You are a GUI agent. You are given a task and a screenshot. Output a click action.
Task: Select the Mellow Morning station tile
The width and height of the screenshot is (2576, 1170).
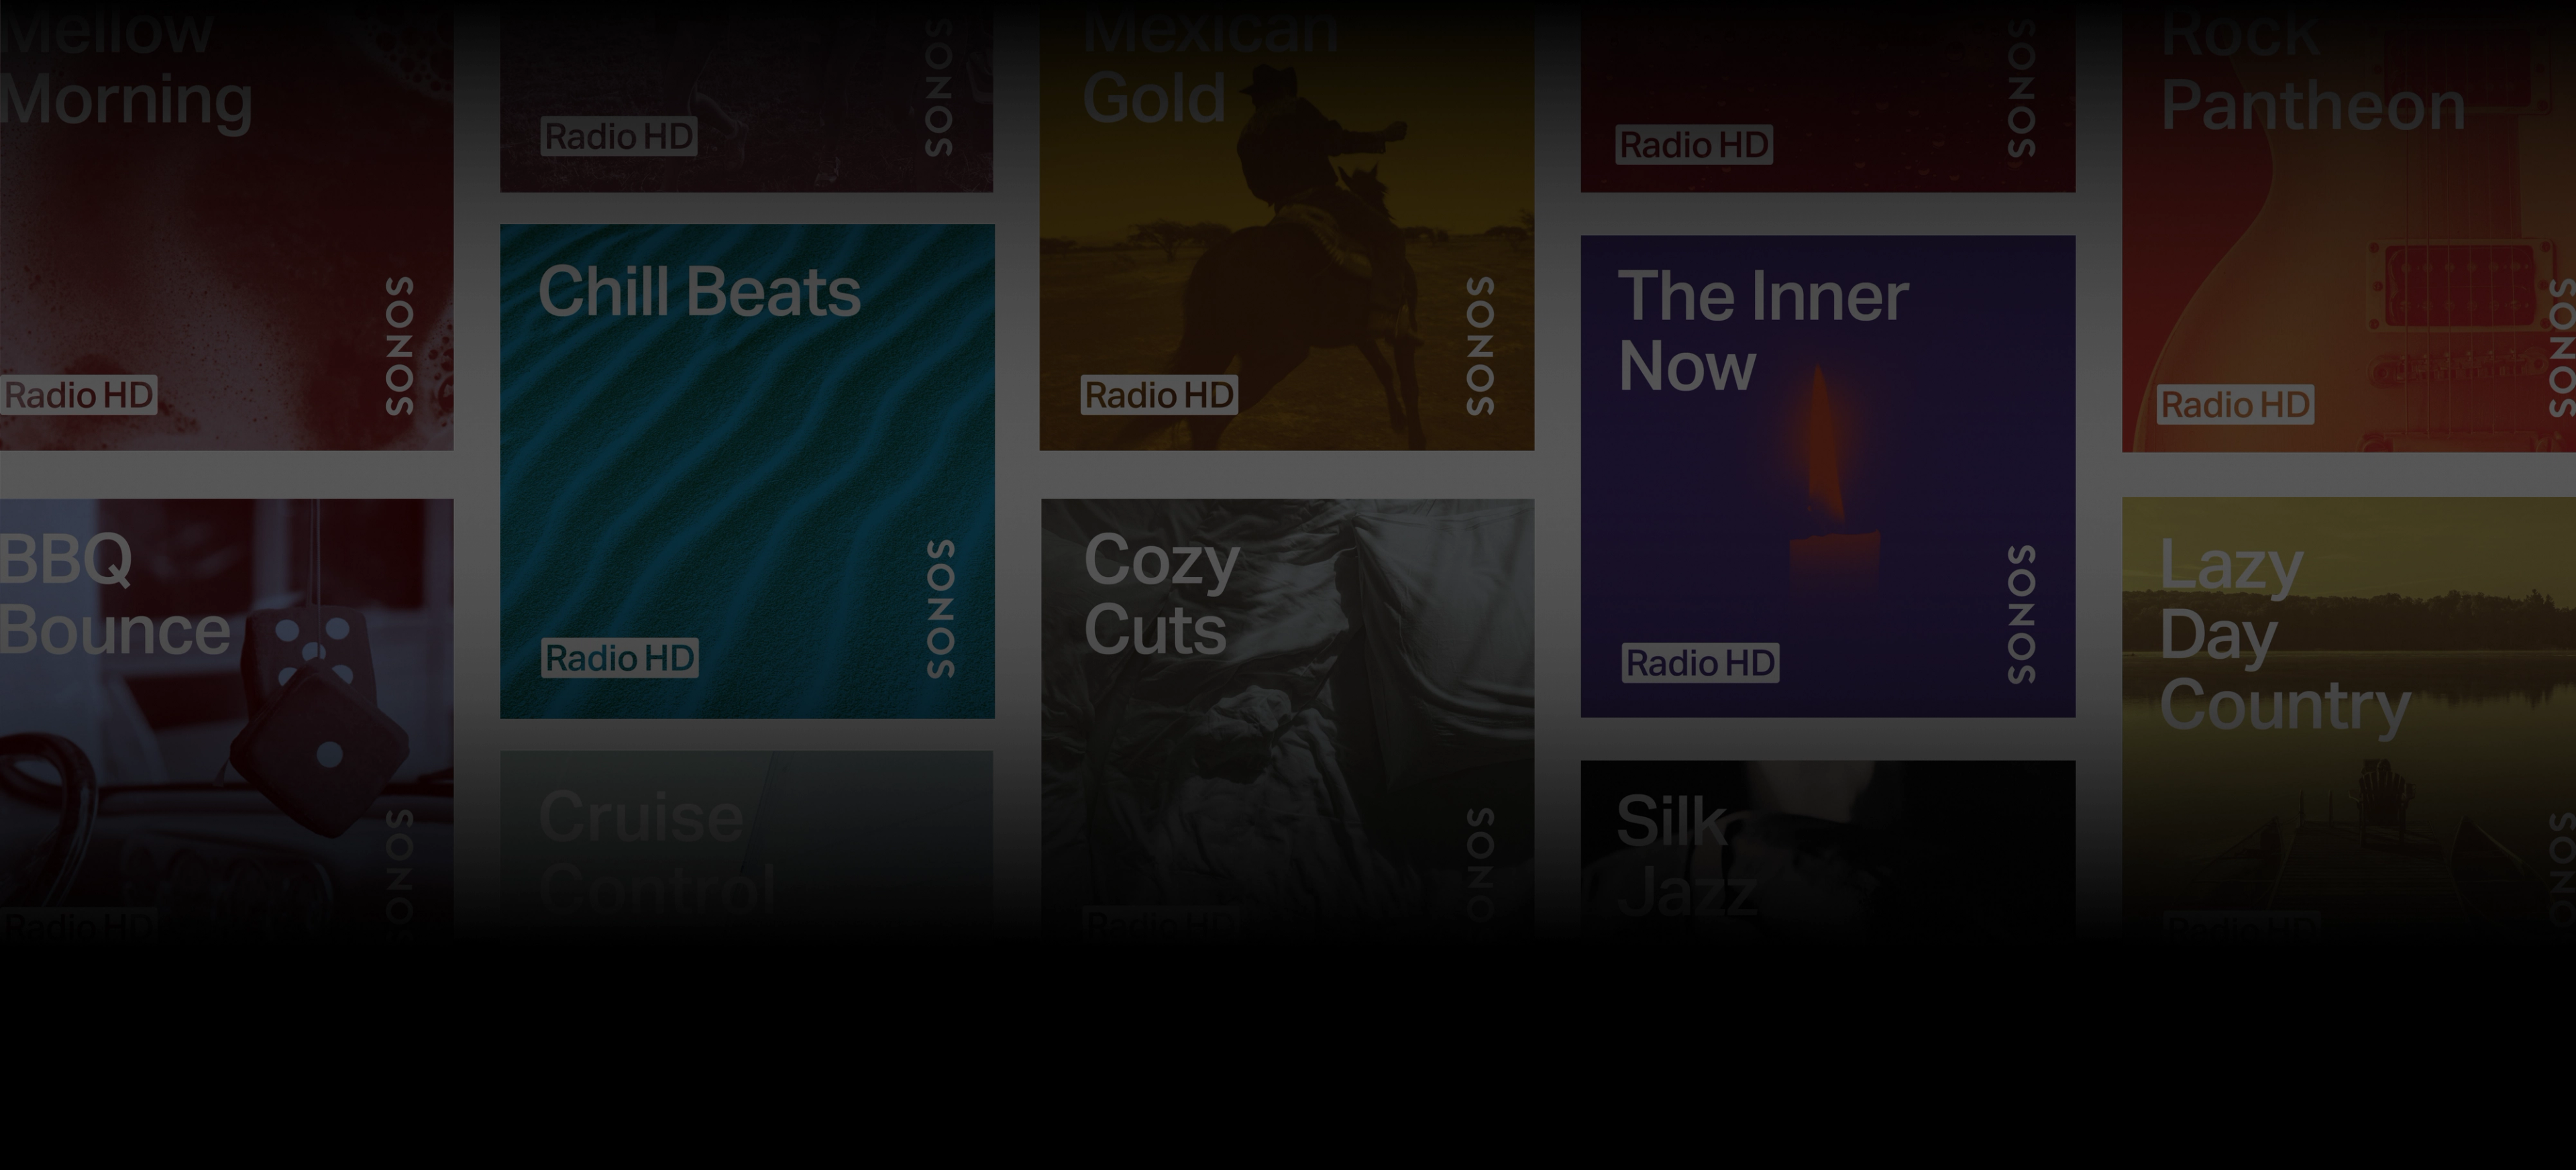226,225
